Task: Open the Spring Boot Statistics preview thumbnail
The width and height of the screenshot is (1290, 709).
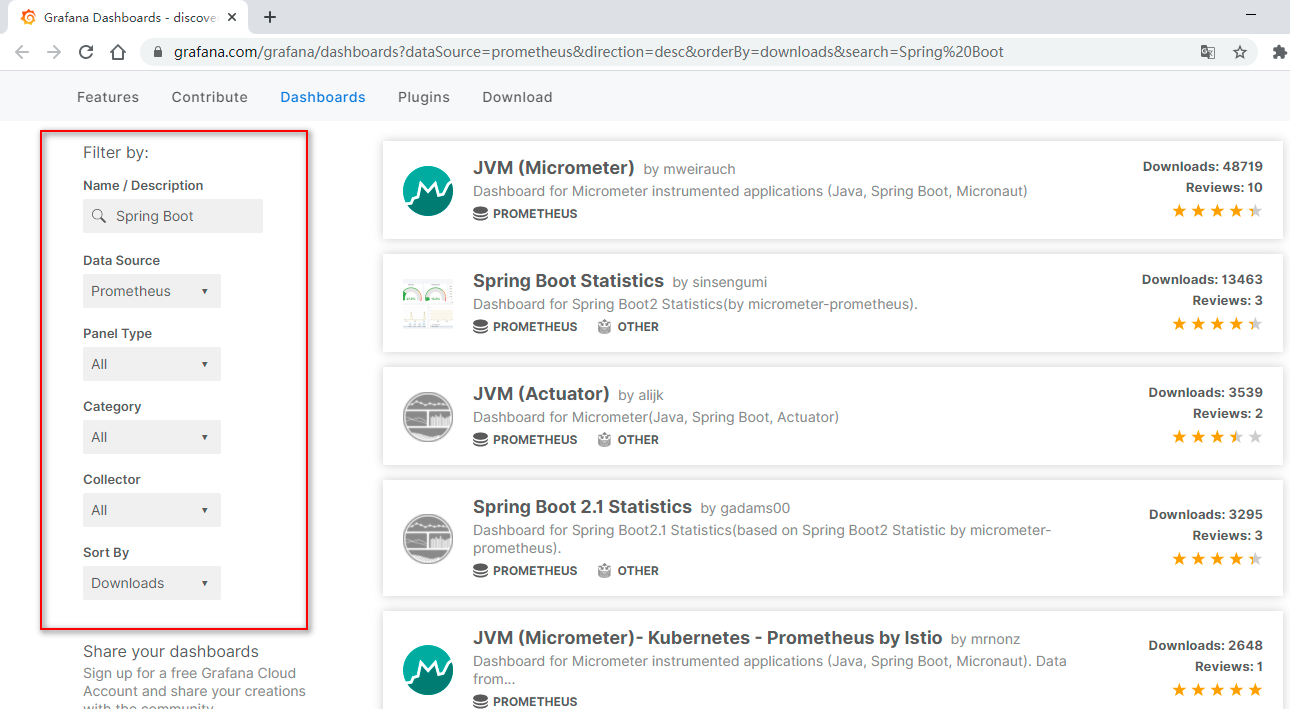Action: pyautogui.click(x=428, y=303)
